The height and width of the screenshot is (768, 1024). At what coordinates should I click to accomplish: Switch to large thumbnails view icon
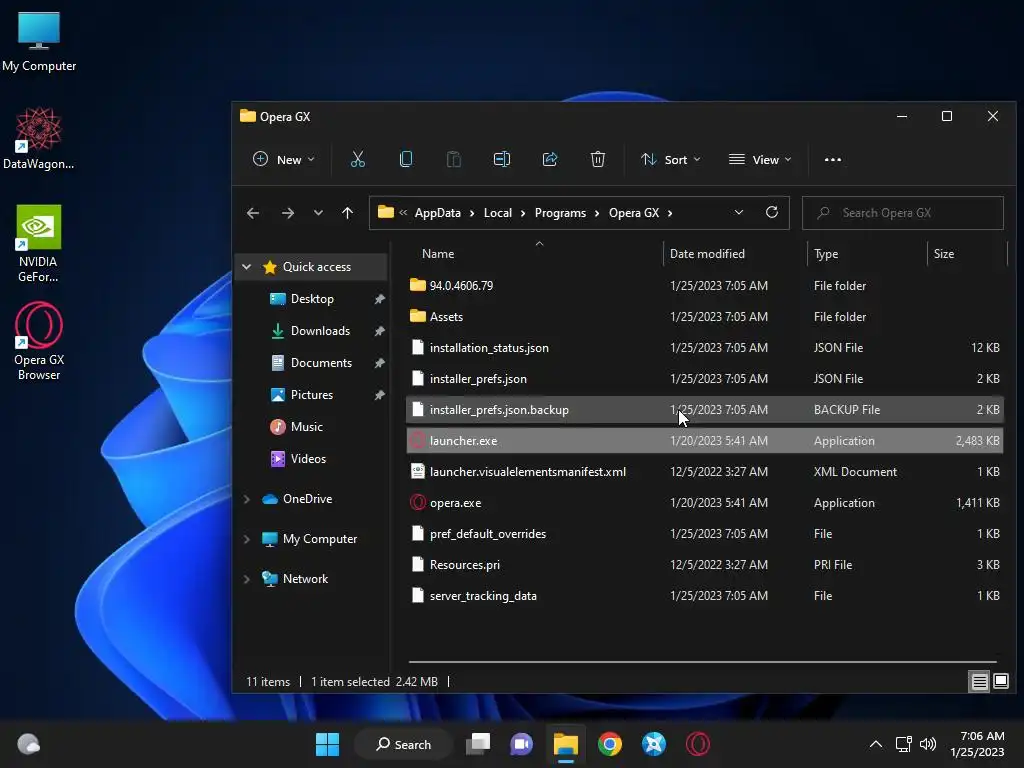pos(1000,682)
